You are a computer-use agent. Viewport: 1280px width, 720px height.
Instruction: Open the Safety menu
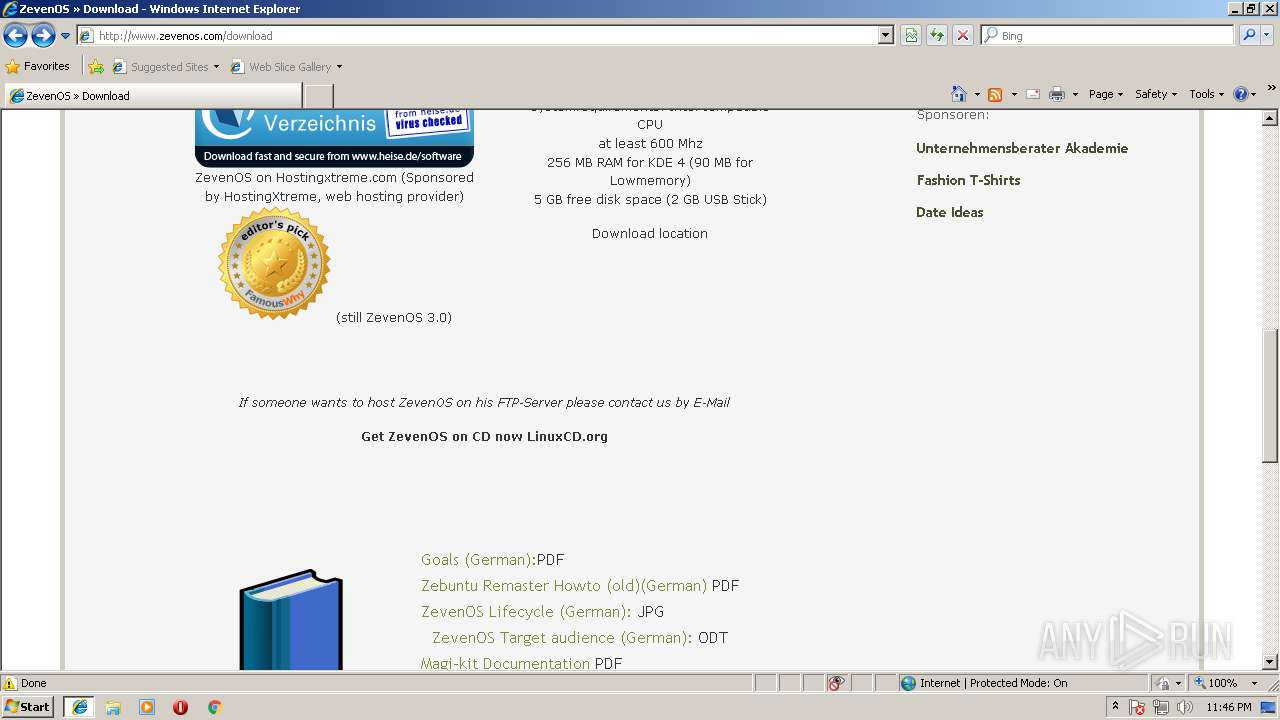point(1155,94)
